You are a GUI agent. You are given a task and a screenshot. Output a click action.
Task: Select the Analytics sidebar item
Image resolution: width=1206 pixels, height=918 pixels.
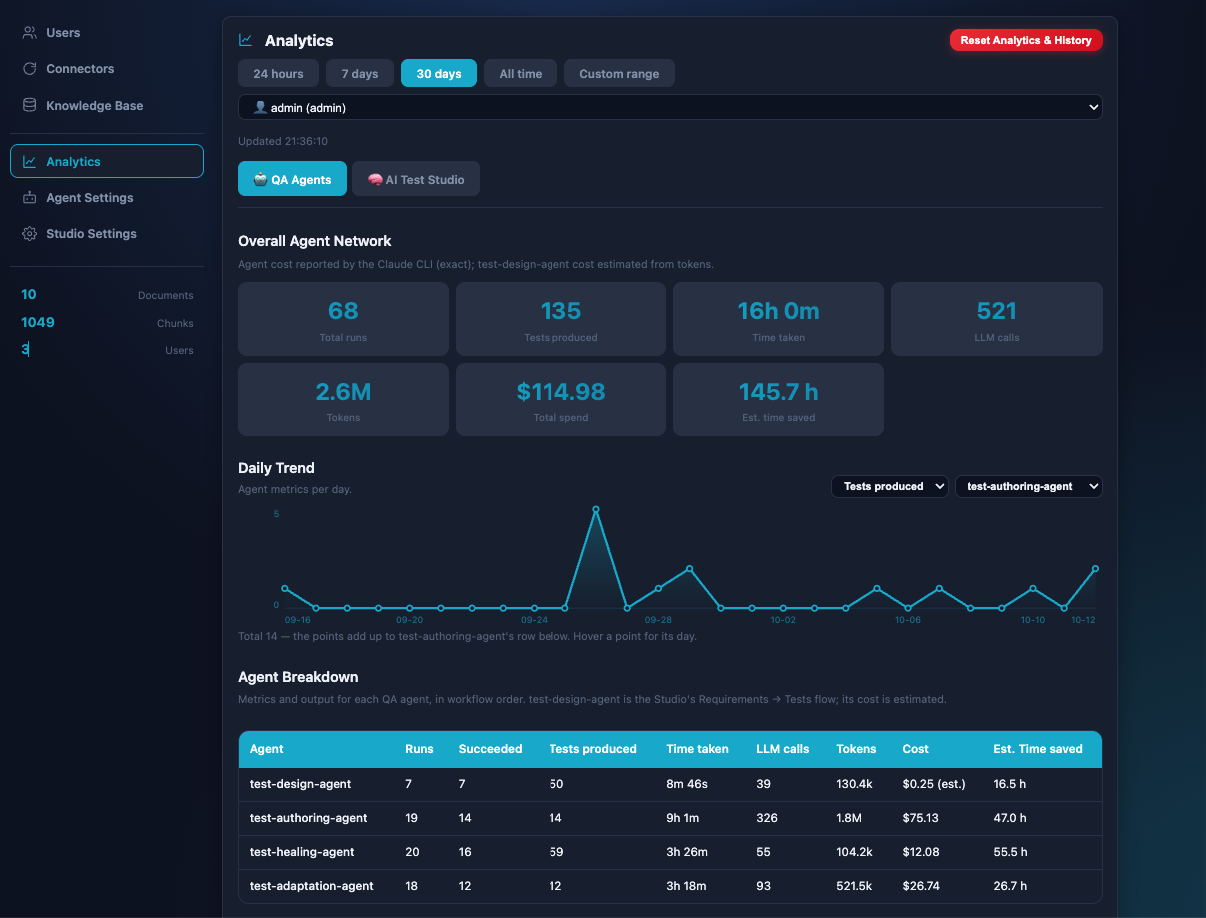pos(107,161)
